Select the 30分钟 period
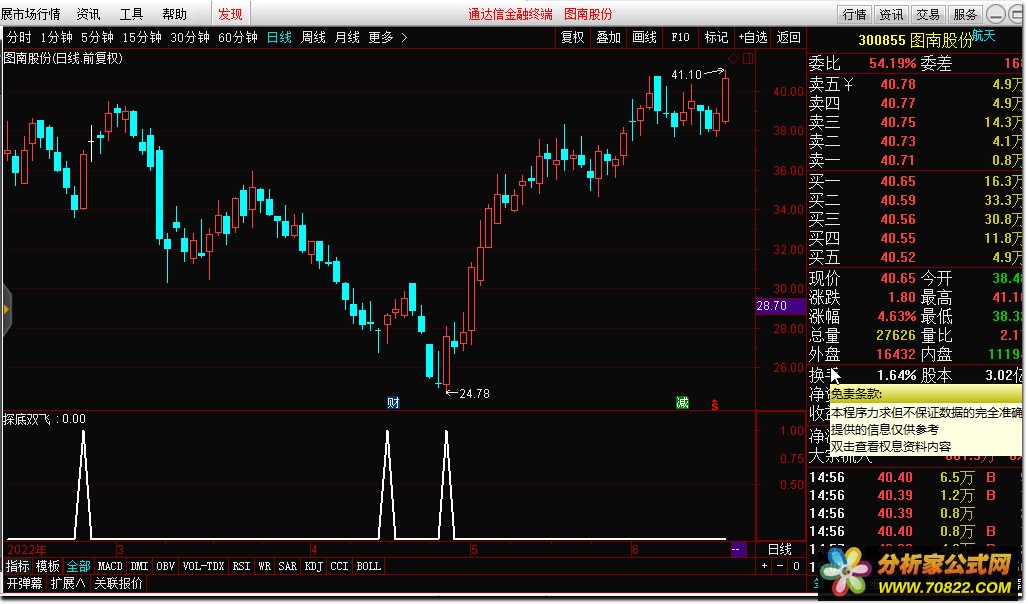Screen dimensions: 1028x604 [189, 37]
